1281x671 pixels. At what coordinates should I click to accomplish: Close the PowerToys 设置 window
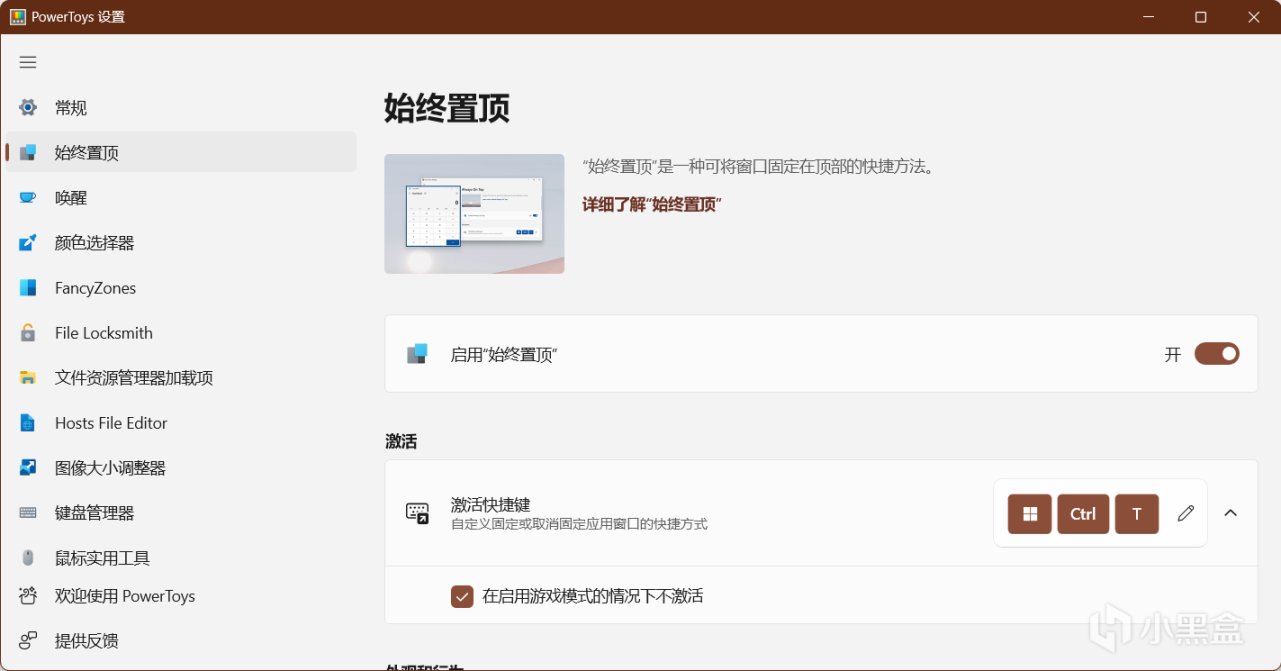(x=1254, y=17)
